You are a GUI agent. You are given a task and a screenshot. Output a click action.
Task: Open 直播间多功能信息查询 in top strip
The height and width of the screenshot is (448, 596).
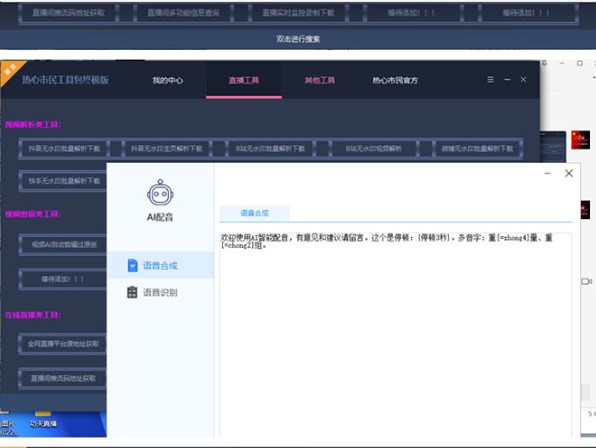click(183, 13)
